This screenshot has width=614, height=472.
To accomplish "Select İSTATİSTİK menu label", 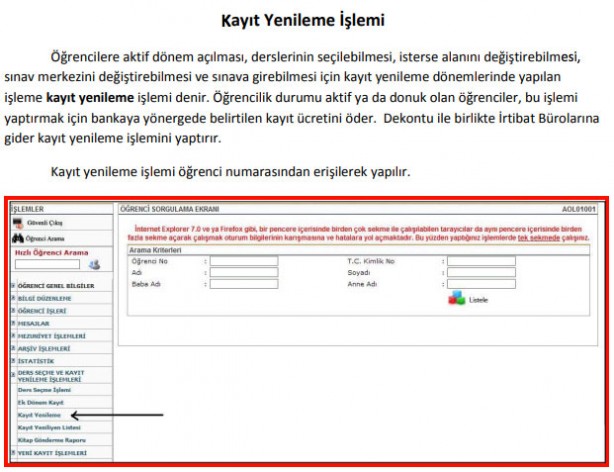I will [36, 361].
